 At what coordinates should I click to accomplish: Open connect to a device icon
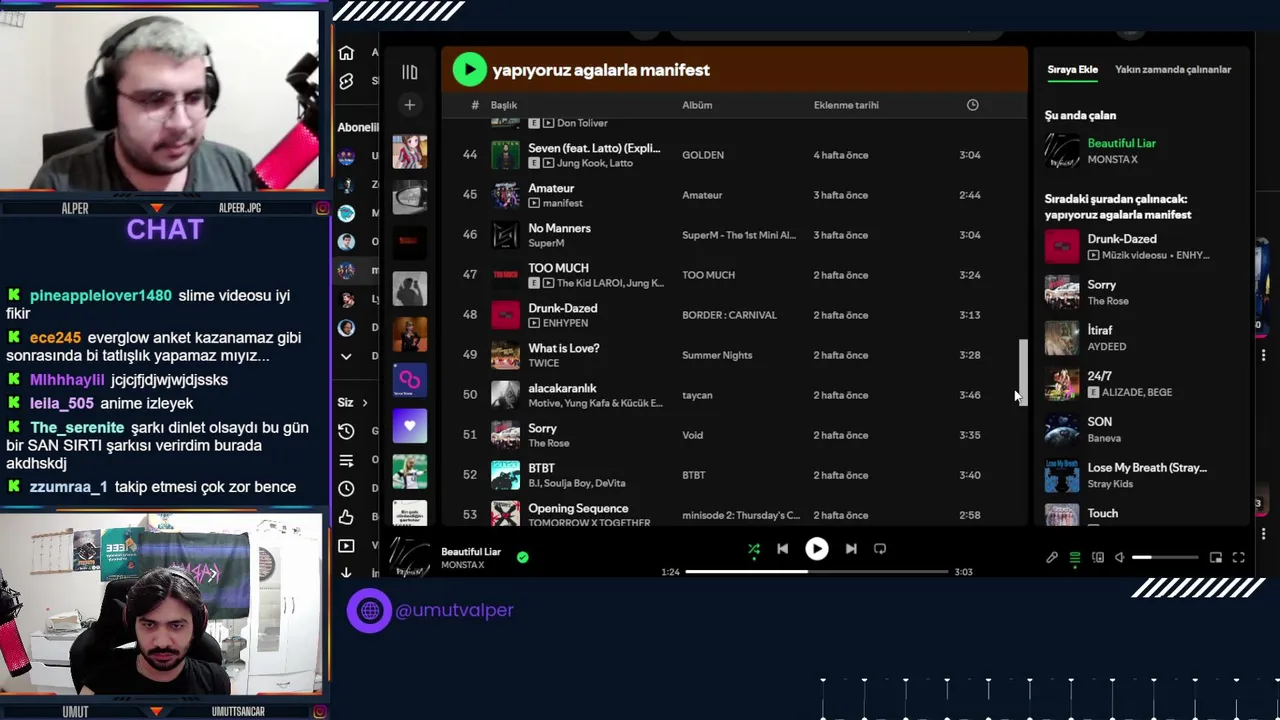tap(1098, 558)
